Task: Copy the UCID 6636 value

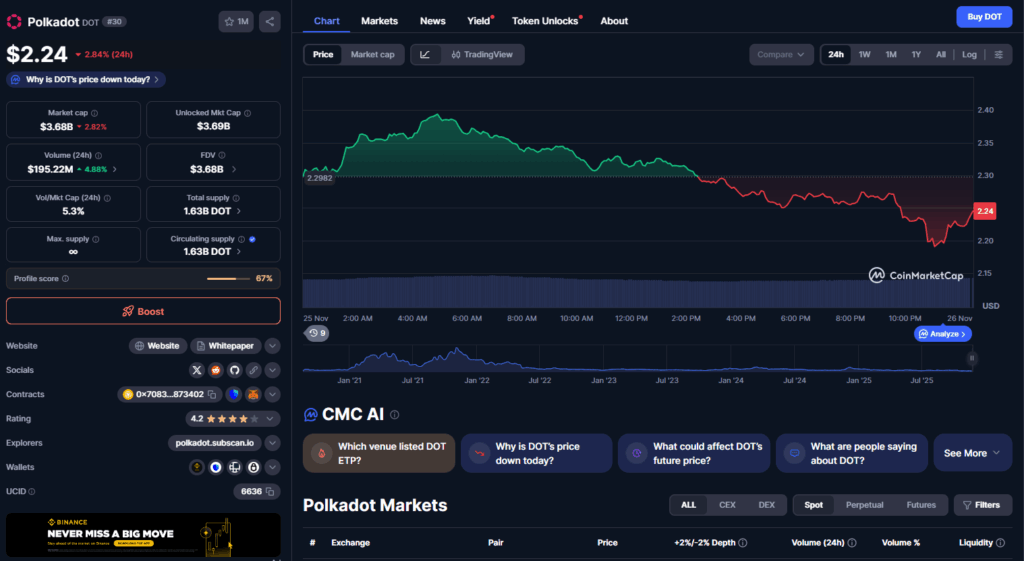Action: point(270,492)
